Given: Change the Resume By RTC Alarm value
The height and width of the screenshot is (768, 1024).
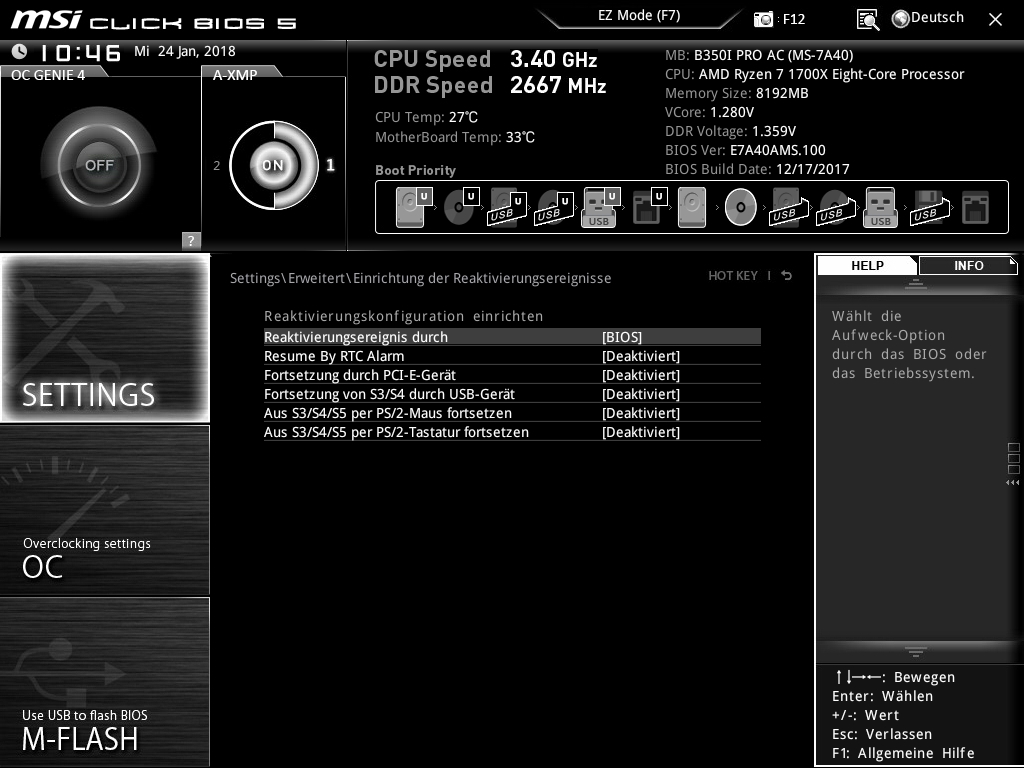Looking at the screenshot, I should point(641,356).
